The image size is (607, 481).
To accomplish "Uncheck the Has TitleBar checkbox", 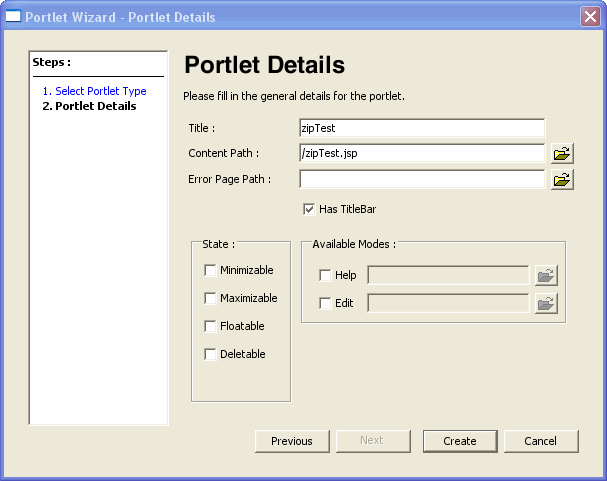I will coord(309,209).
